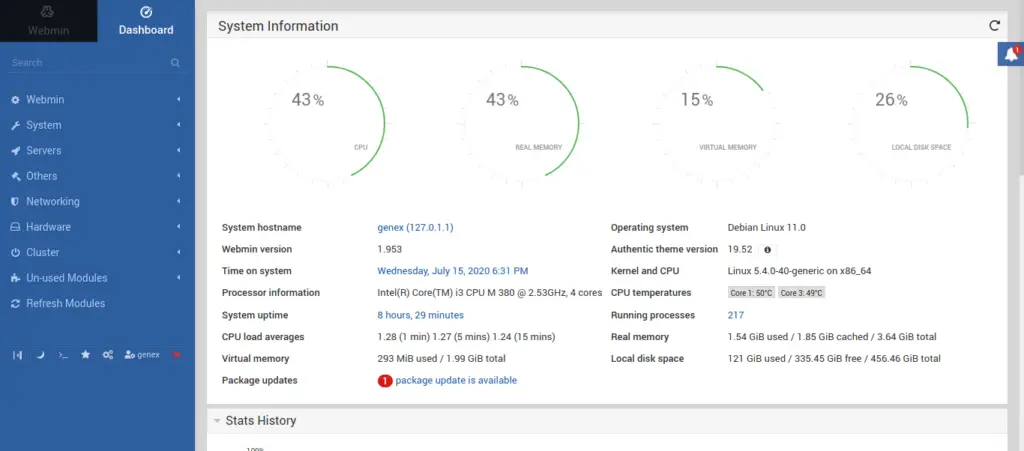The image size is (1024, 451).
Task: Click the Core 3: 49°C temperature badge
Action: pos(801,293)
